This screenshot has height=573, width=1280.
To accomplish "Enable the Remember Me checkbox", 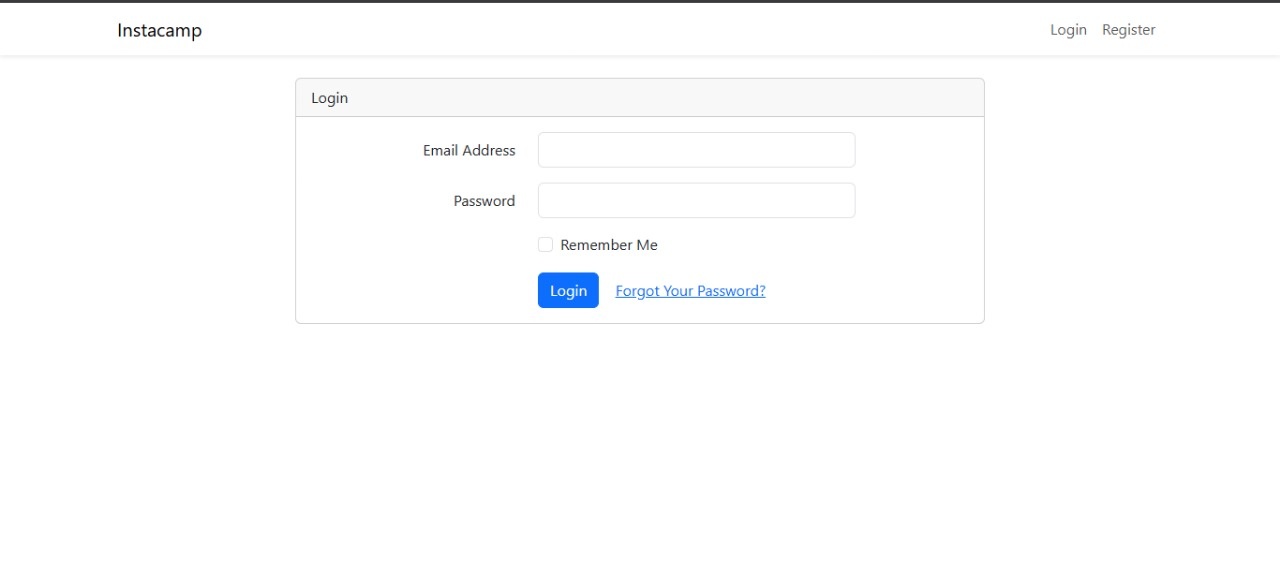I will click(x=545, y=245).
